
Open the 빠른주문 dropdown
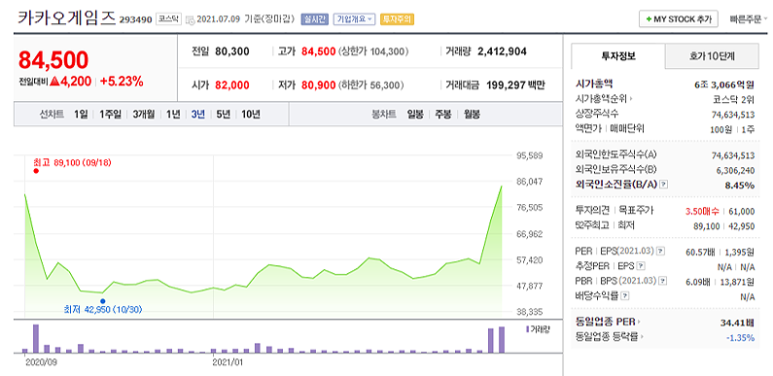click(749, 20)
